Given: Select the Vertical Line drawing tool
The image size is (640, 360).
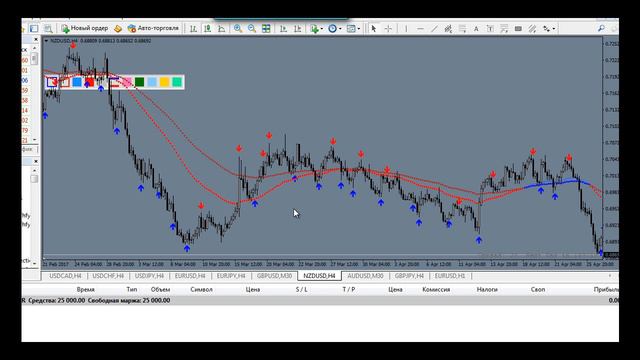Looking at the screenshot, I should 406,29.
